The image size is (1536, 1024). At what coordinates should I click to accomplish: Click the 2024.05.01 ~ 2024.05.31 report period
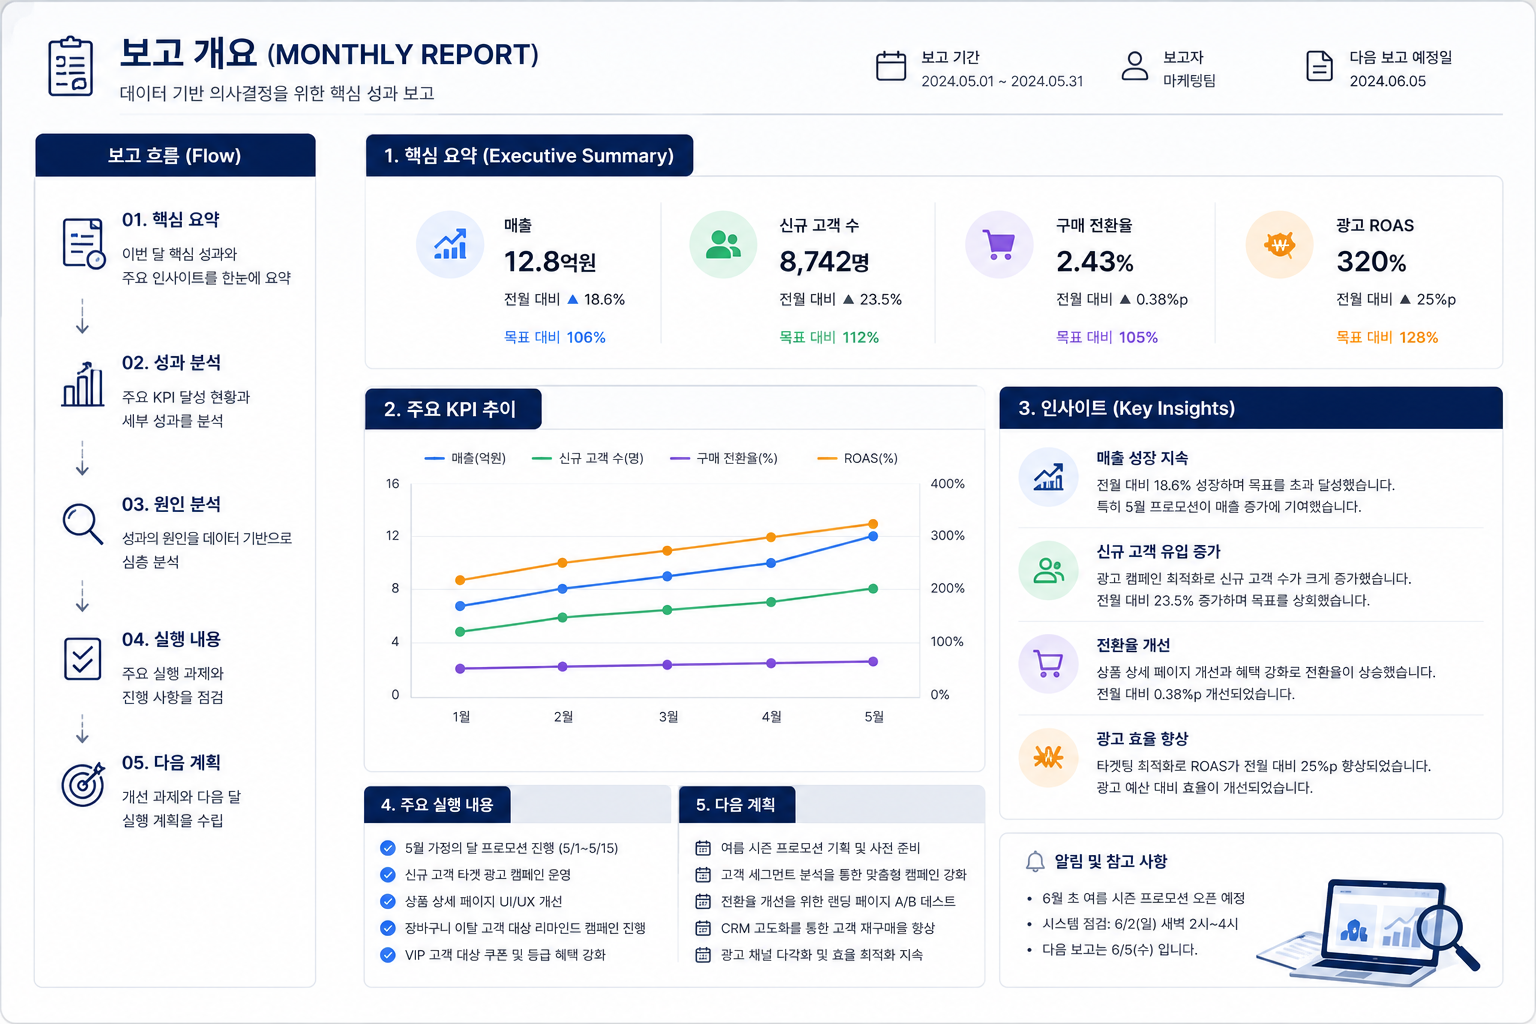[x=1002, y=81]
